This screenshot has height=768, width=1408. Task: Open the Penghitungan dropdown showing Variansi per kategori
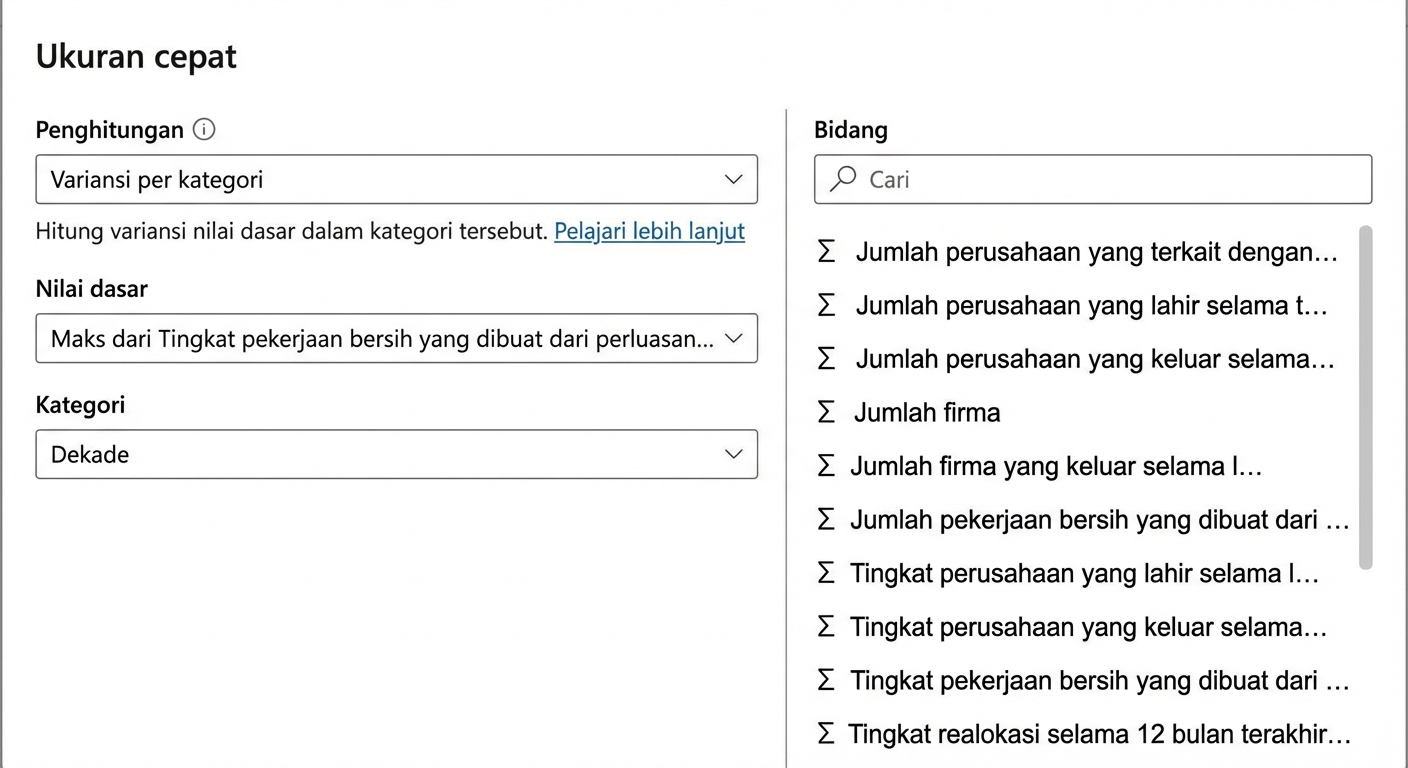coord(396,180)
